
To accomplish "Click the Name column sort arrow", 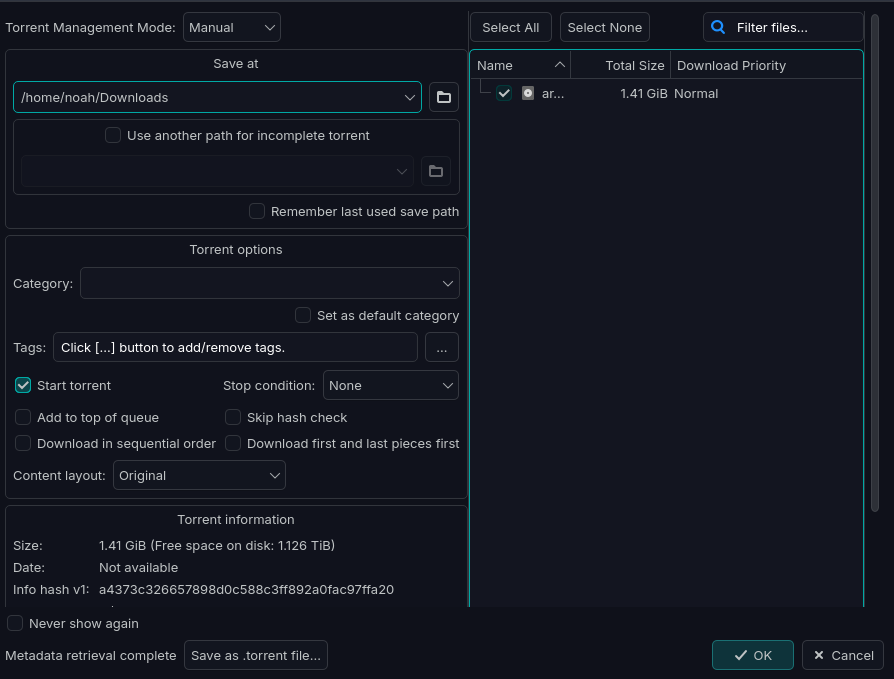I will 559,65.
